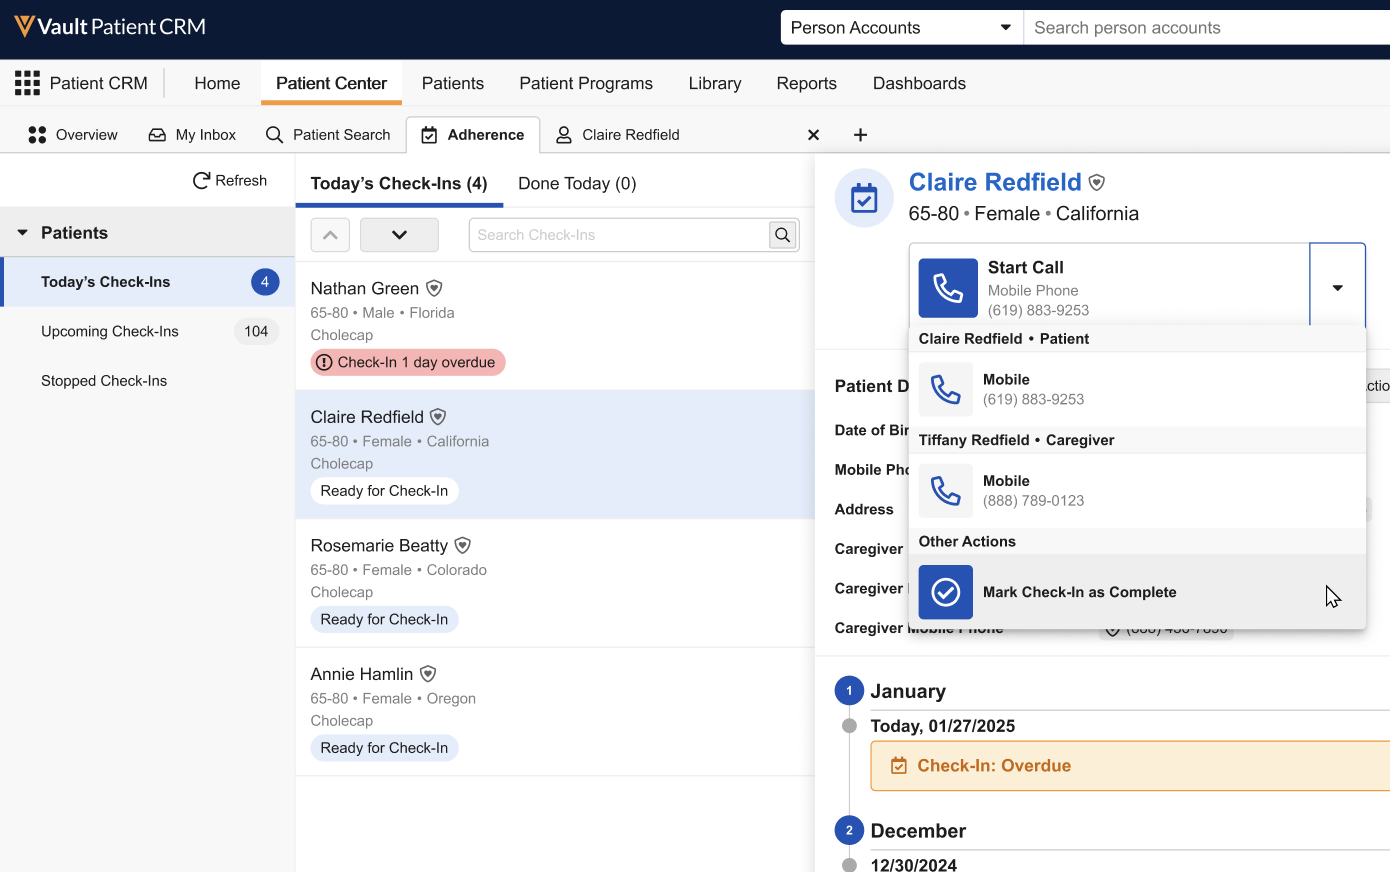Switch to the Done Today tab
This screenshot has height=872, width=1390.
(x=577, y=184)
